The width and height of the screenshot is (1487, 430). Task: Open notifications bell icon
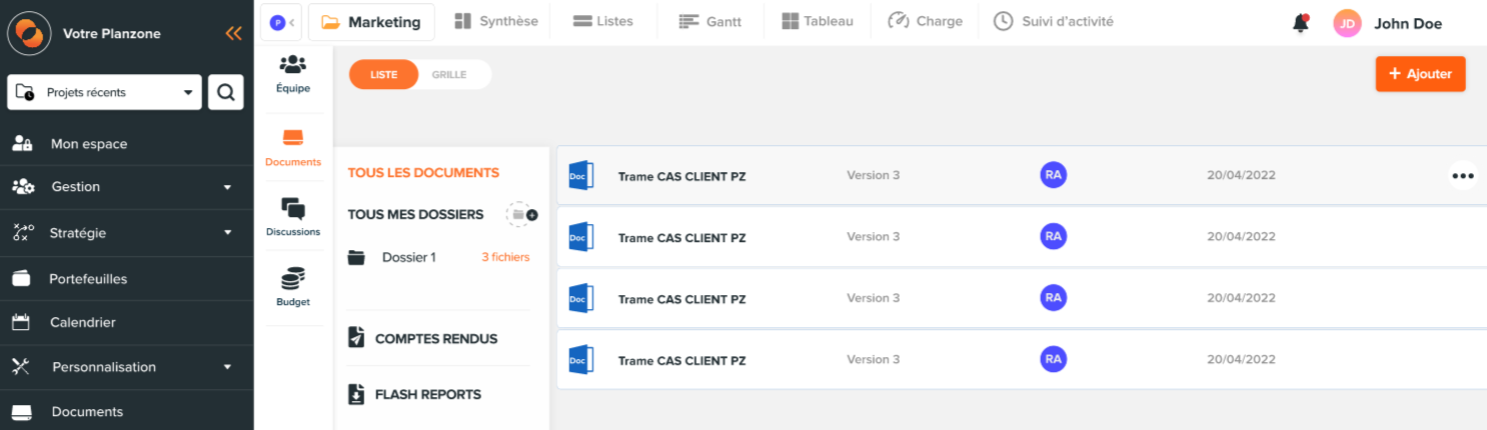click(x=1301, y=23)
